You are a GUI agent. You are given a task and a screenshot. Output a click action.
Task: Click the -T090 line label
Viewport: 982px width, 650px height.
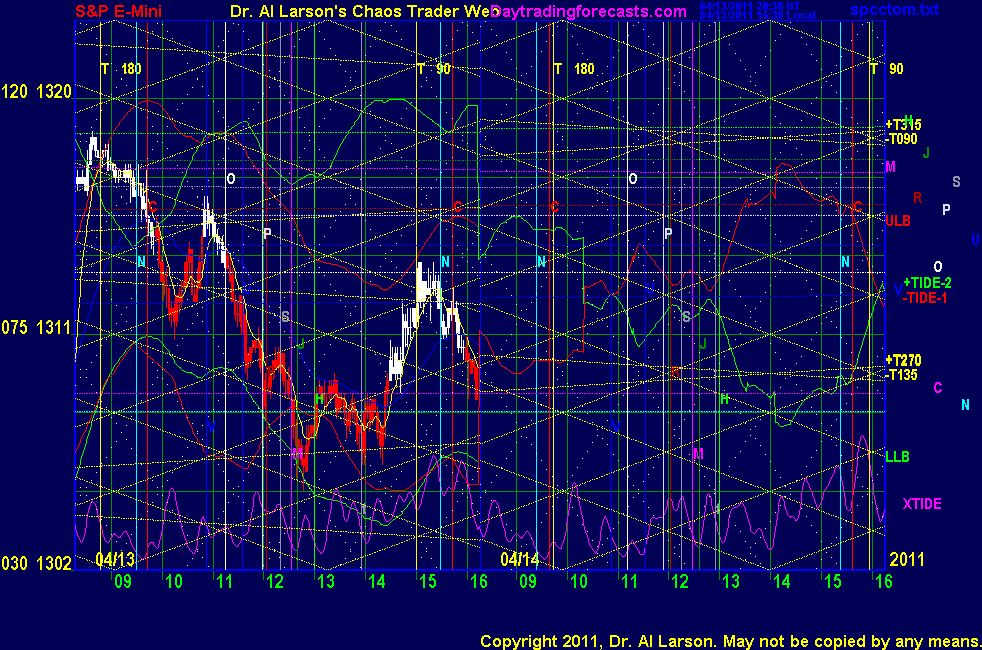(902, 139)
